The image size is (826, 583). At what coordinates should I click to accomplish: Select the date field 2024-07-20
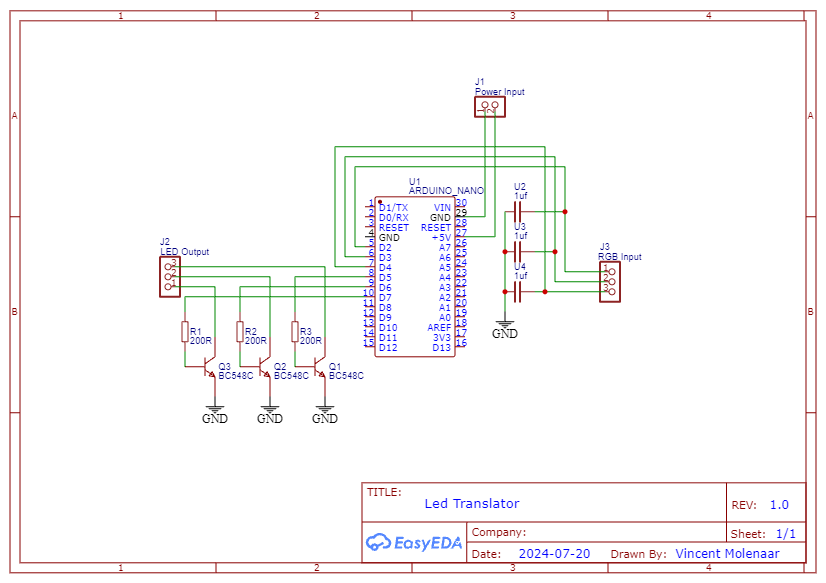pyautogui.click(x=554, y=553)
